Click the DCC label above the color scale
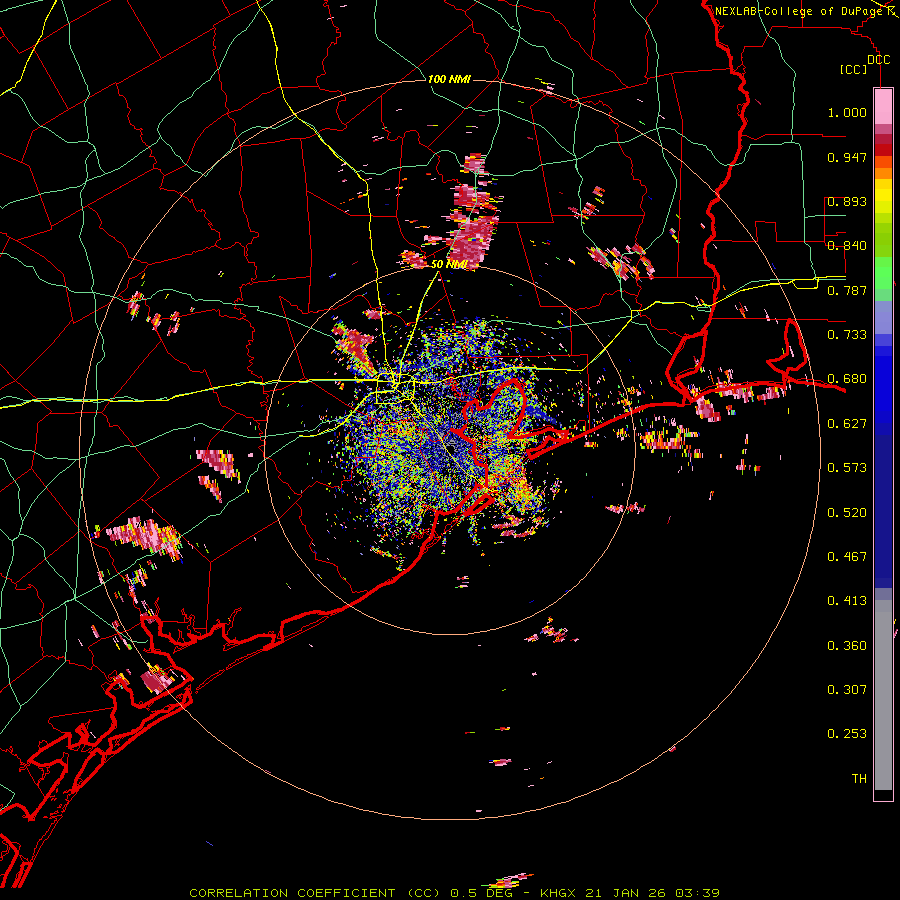The image size is (900, 900). 878,59
